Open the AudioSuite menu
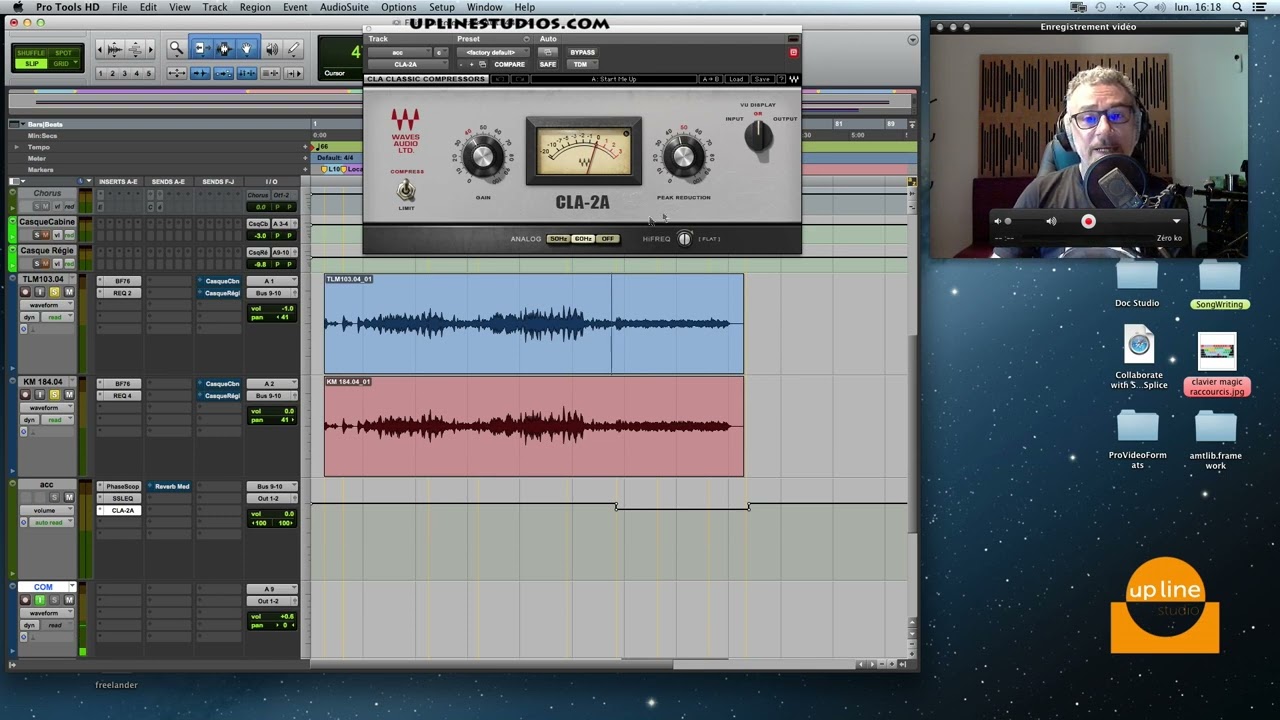Viewport: 1280px width, 720px height. pyautogui.click(x=344, y=7)
